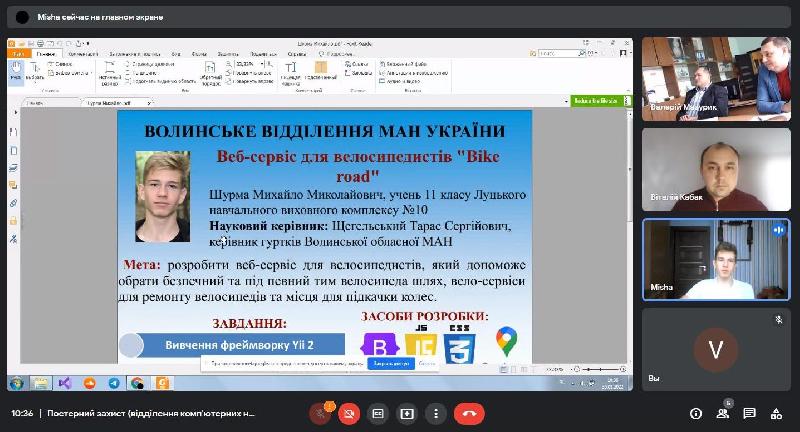This screenshot has height=432, width=800.
Task: Click the Chrome icon in shared taskbar
Action: pyautogui.click(x=138, y=382)
